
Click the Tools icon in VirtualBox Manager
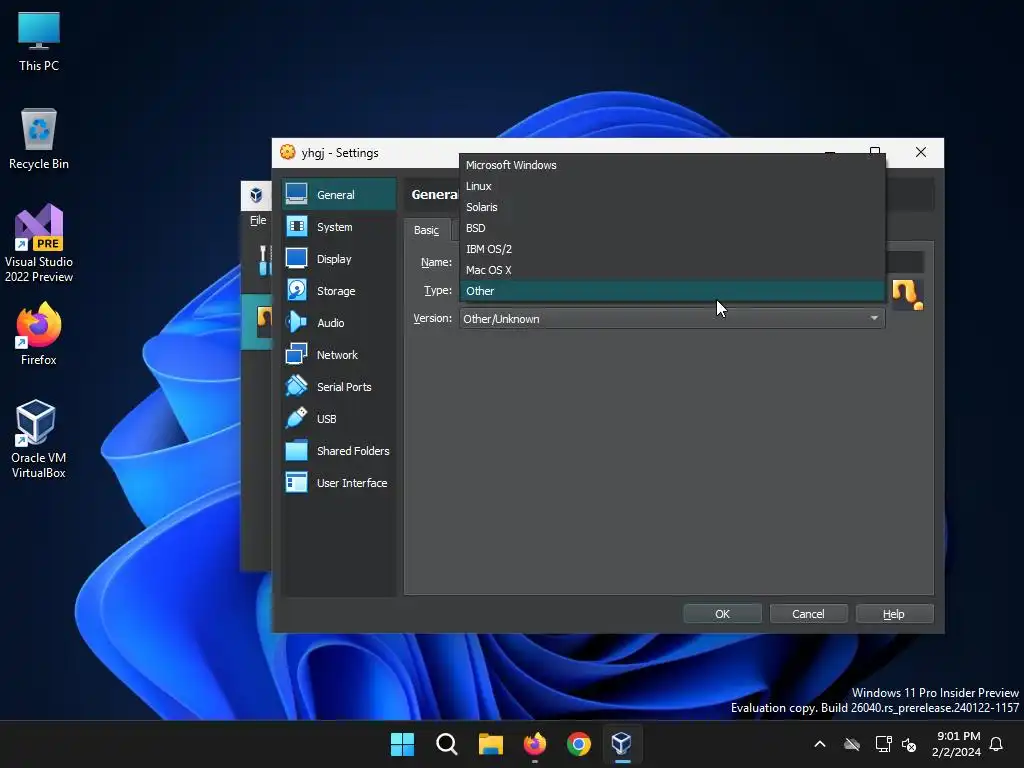(263, 260)
